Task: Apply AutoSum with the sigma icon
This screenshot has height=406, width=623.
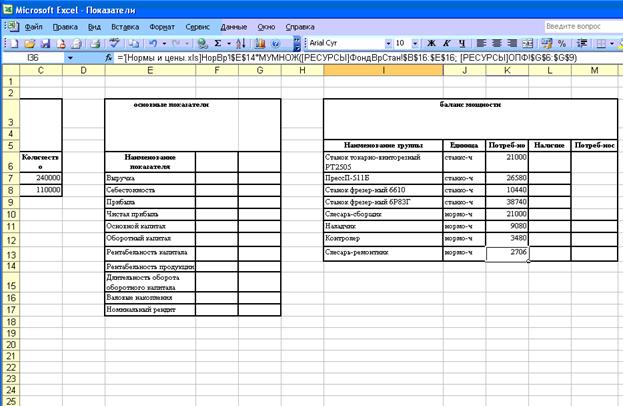Action: pos(218,43)
